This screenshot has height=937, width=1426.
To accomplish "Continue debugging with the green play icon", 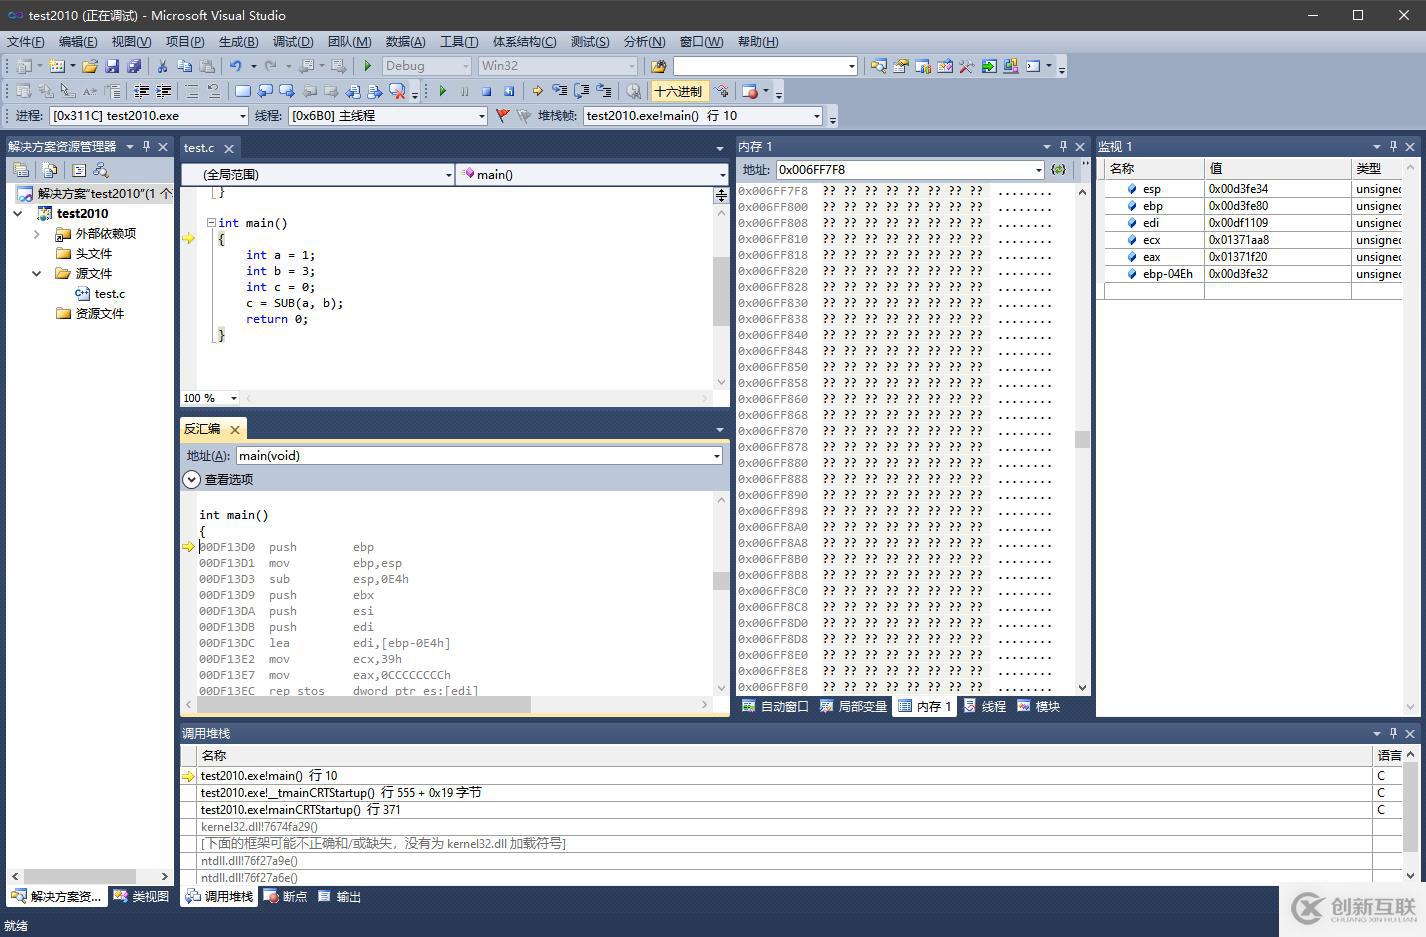I will (442, 91).
